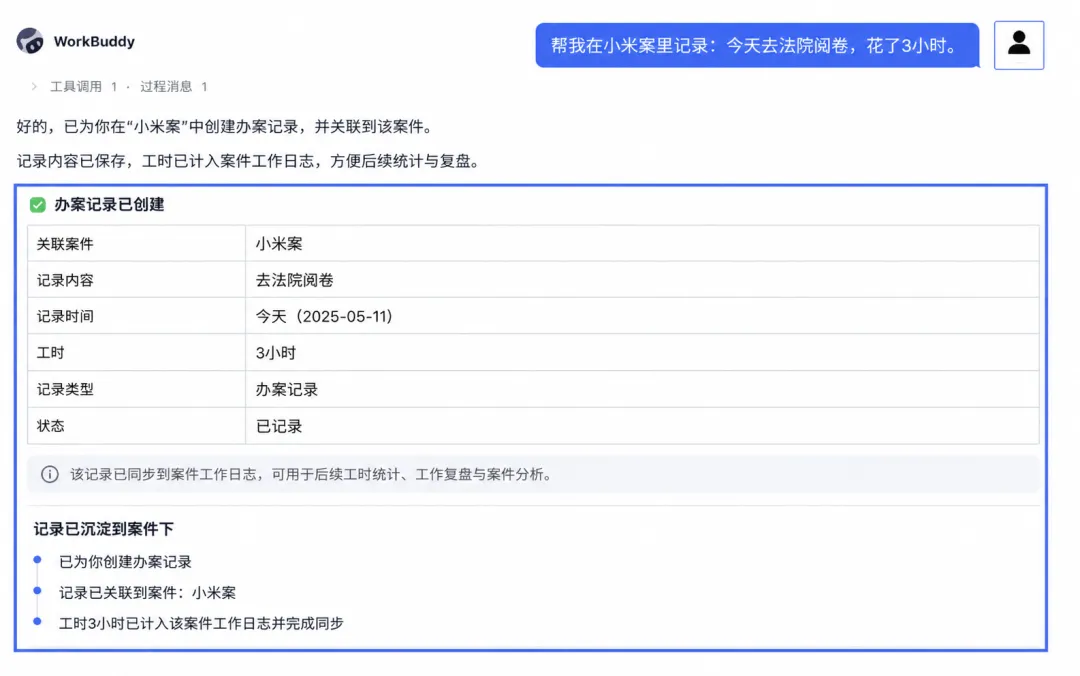Click the 3小时 value cell
Screen dimensions: 1080x676
(642, 353)
